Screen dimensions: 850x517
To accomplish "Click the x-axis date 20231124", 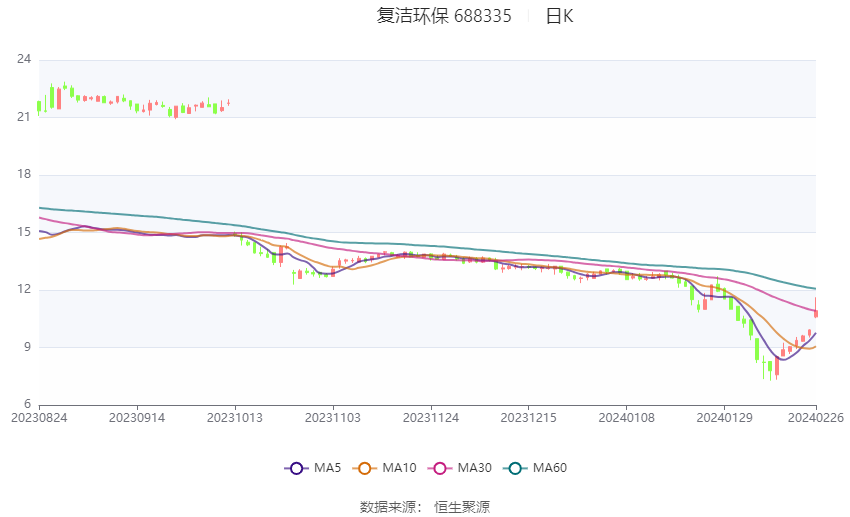I will [x=431, y=418].
